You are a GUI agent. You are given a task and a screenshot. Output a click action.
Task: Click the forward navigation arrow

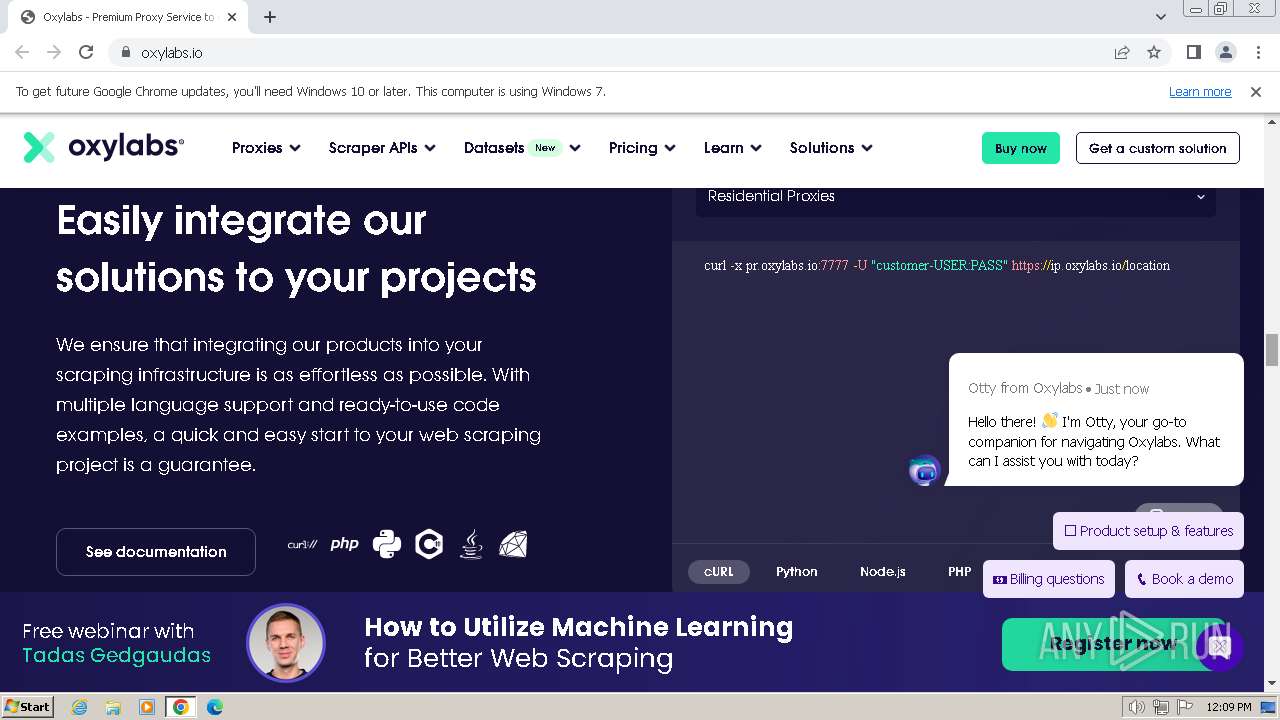(x=54, y=52)
